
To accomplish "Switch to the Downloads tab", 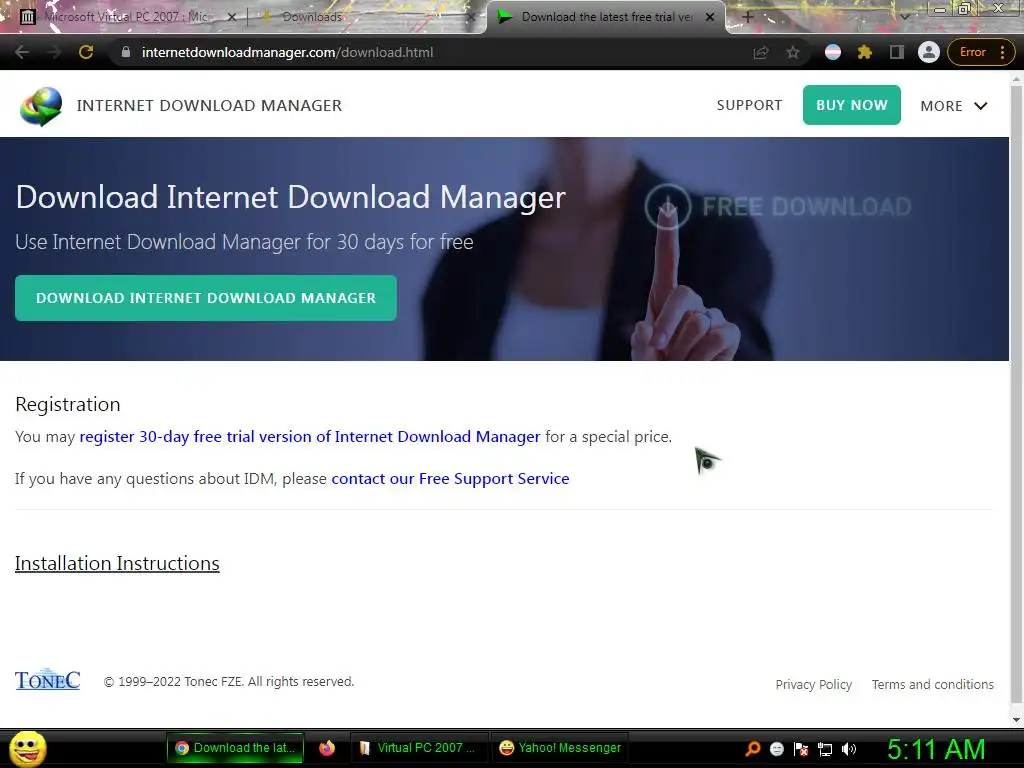I will pos(366,17).
